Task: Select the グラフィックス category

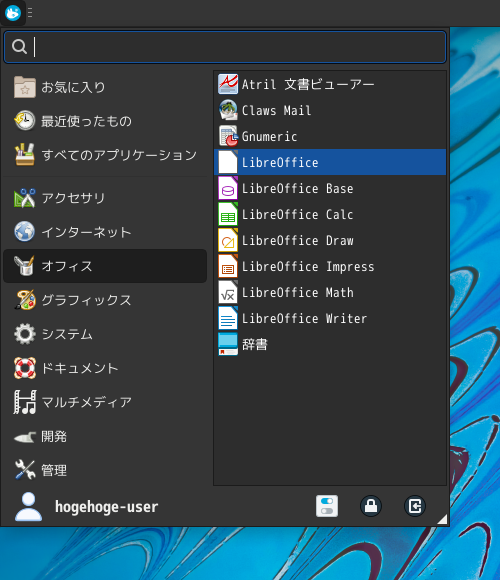Action: click(105, 300)
